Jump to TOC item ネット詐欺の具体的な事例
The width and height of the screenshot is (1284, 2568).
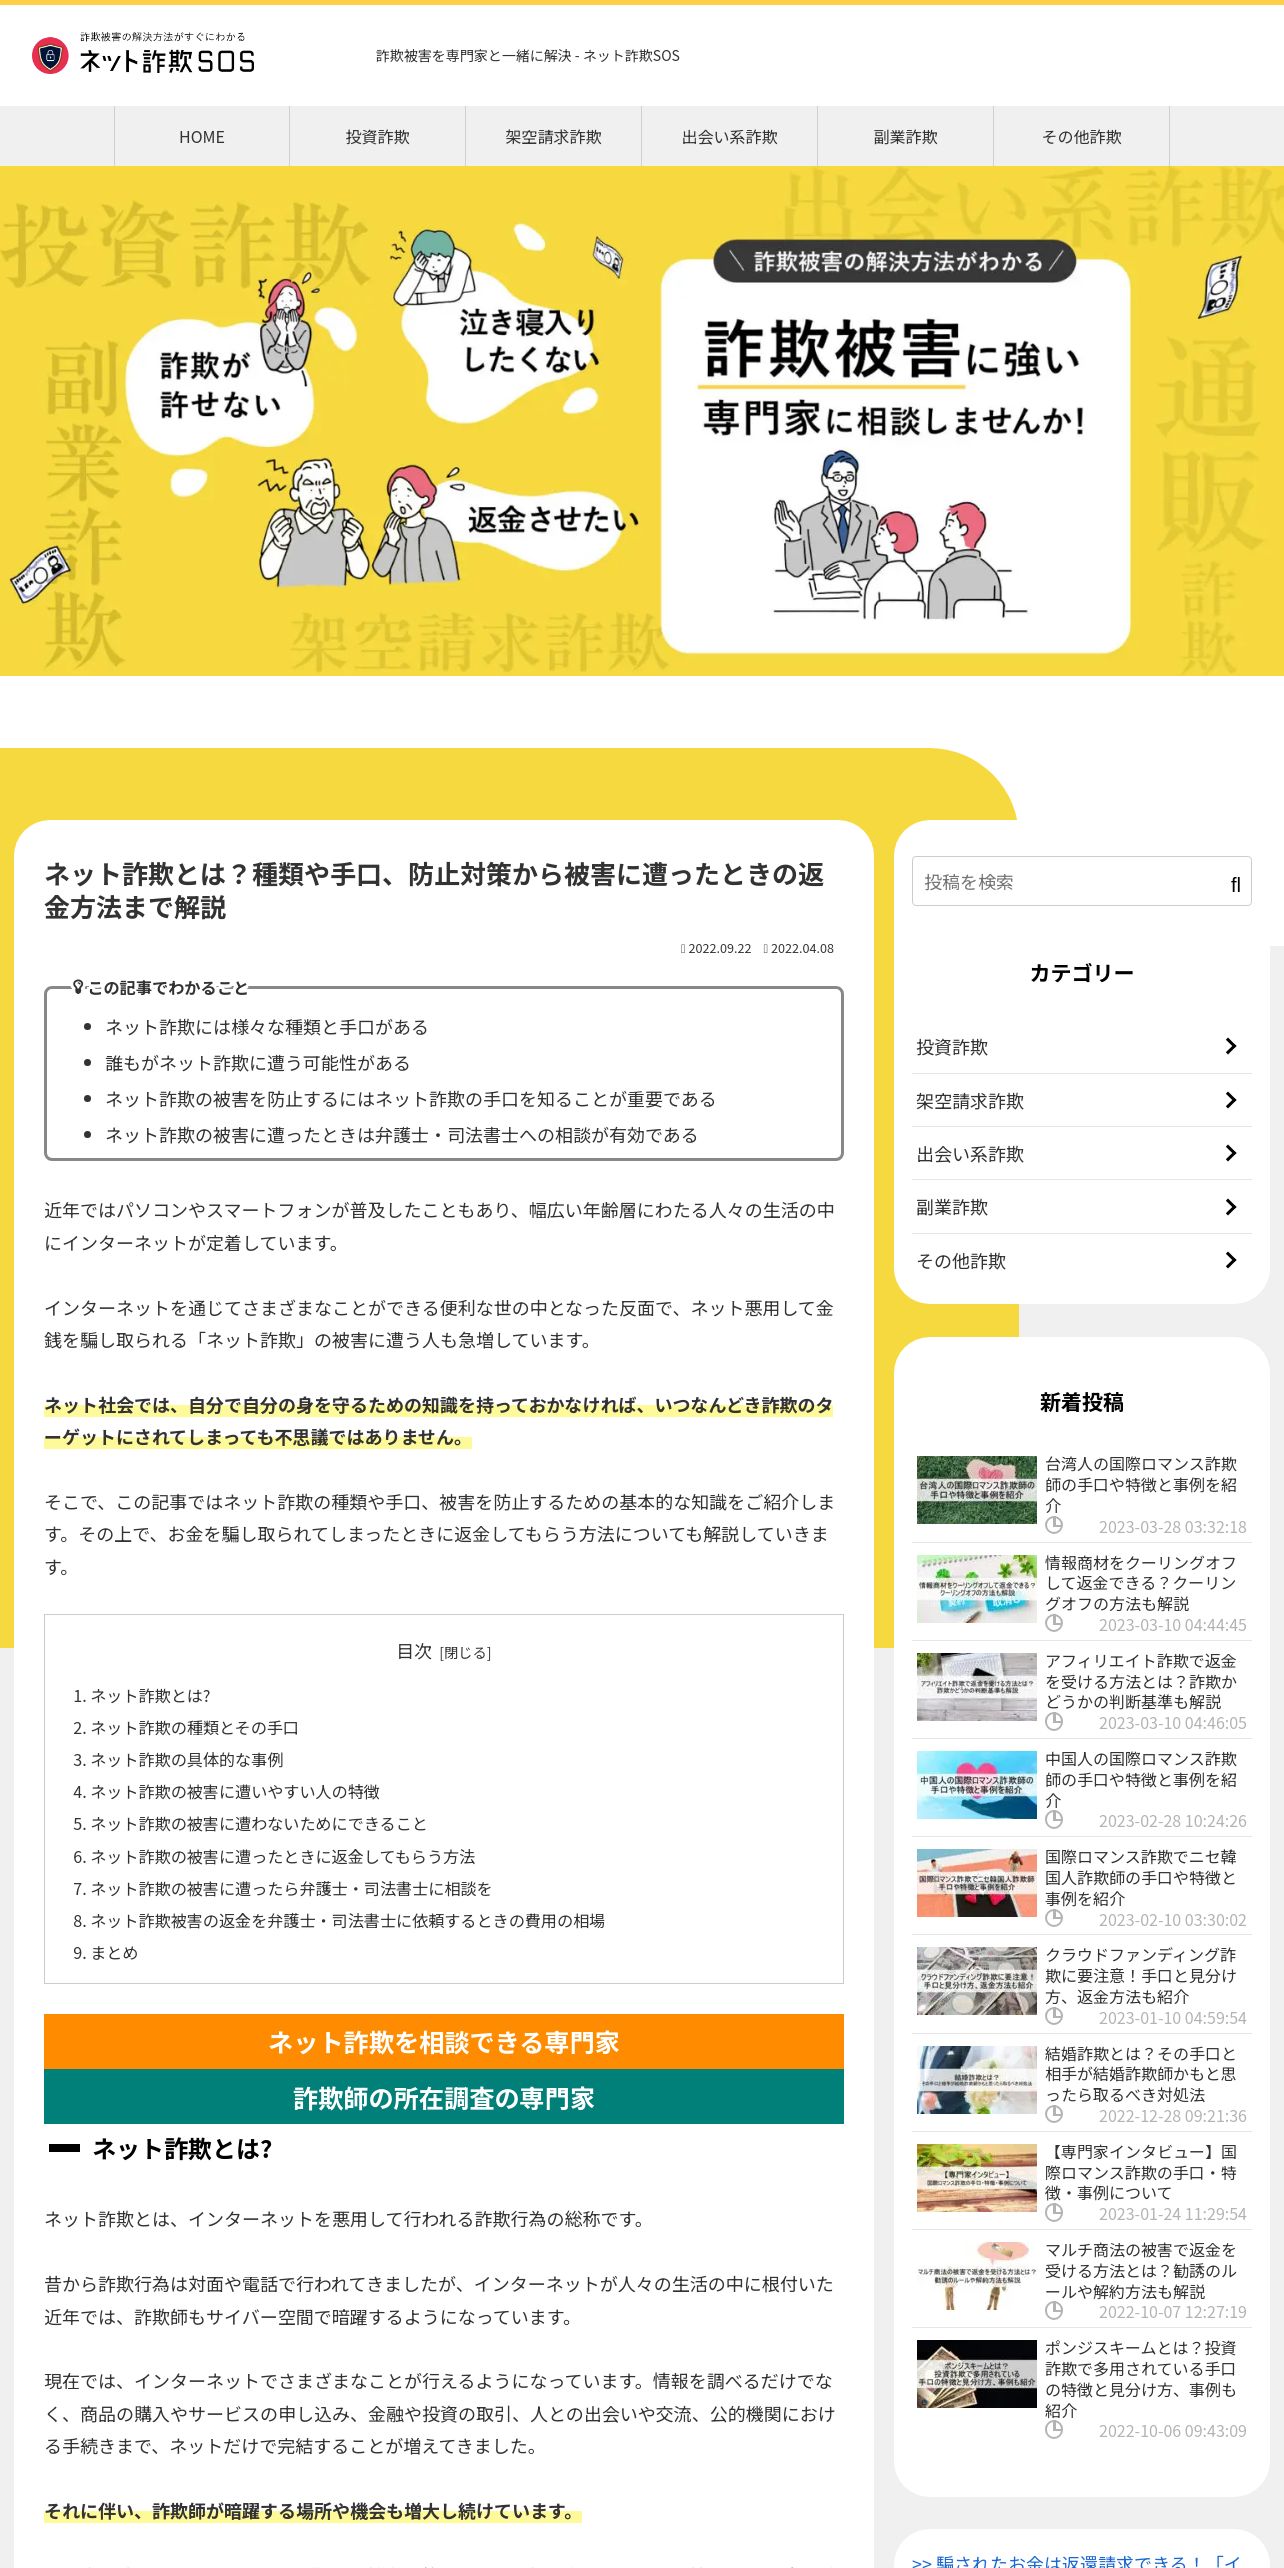187,1760
